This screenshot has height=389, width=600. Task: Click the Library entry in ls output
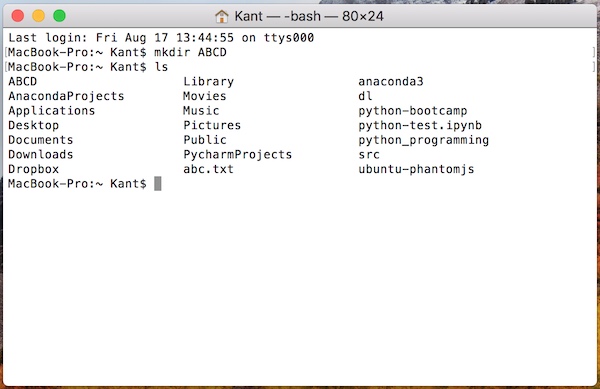point(209,82)
